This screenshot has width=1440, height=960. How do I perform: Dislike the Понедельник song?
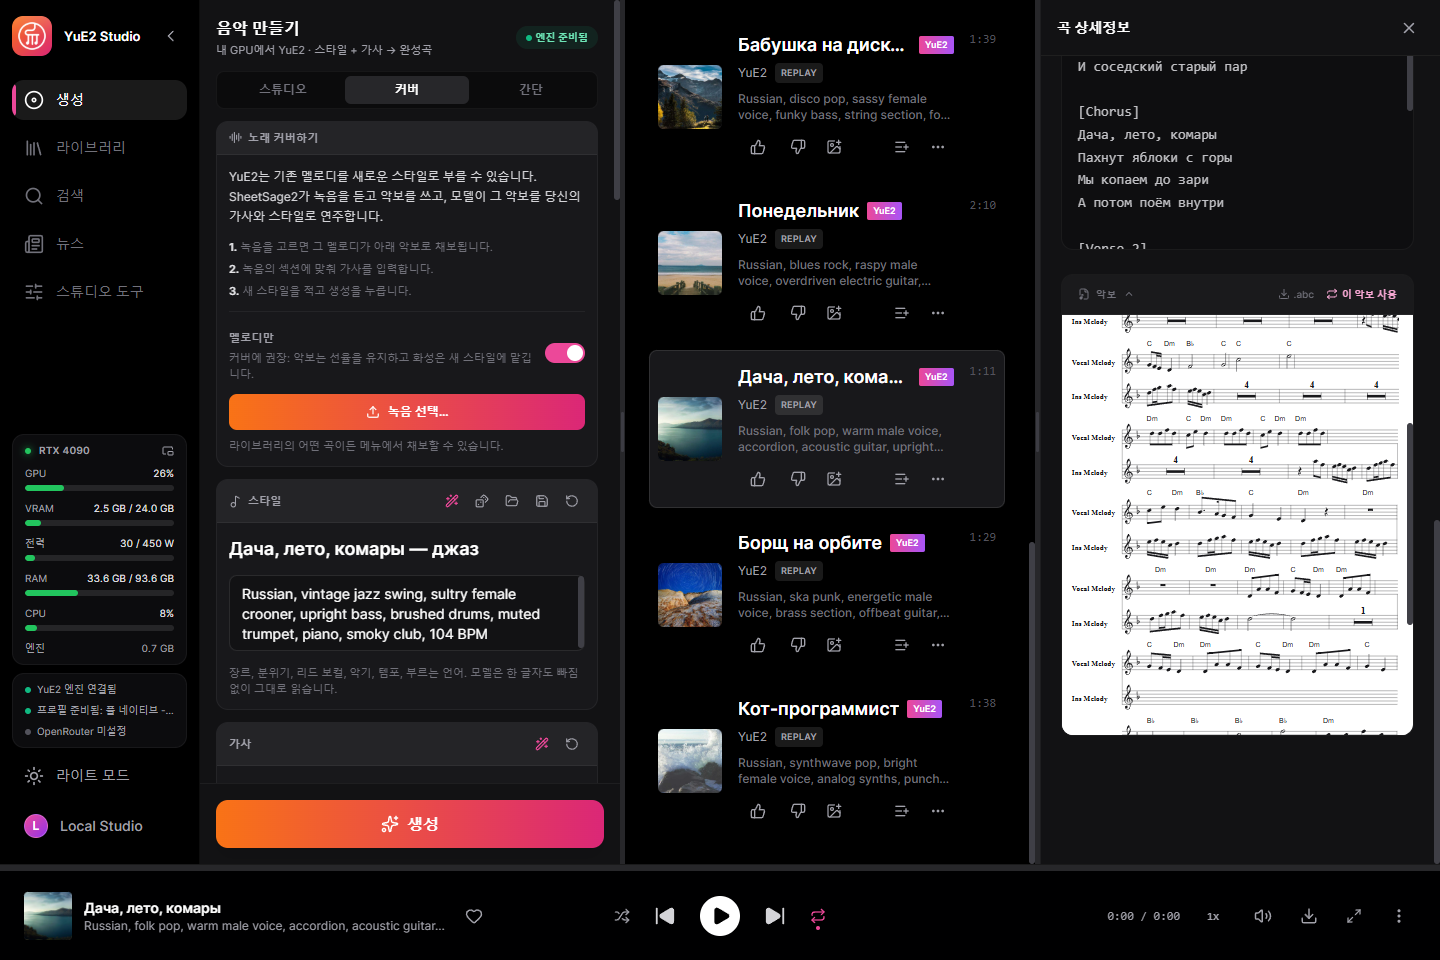tap(798, 313)
